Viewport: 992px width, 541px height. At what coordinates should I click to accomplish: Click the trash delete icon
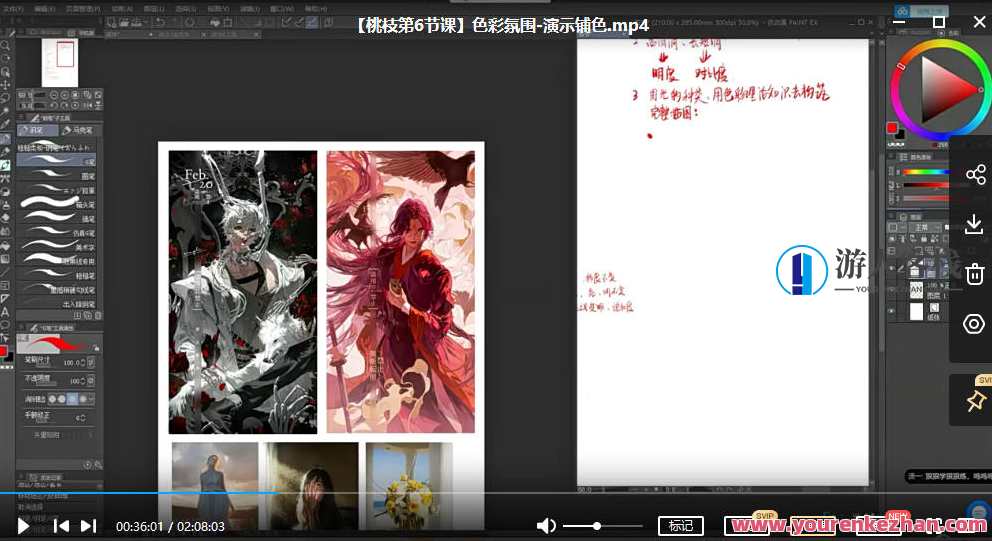coord(974,274)
